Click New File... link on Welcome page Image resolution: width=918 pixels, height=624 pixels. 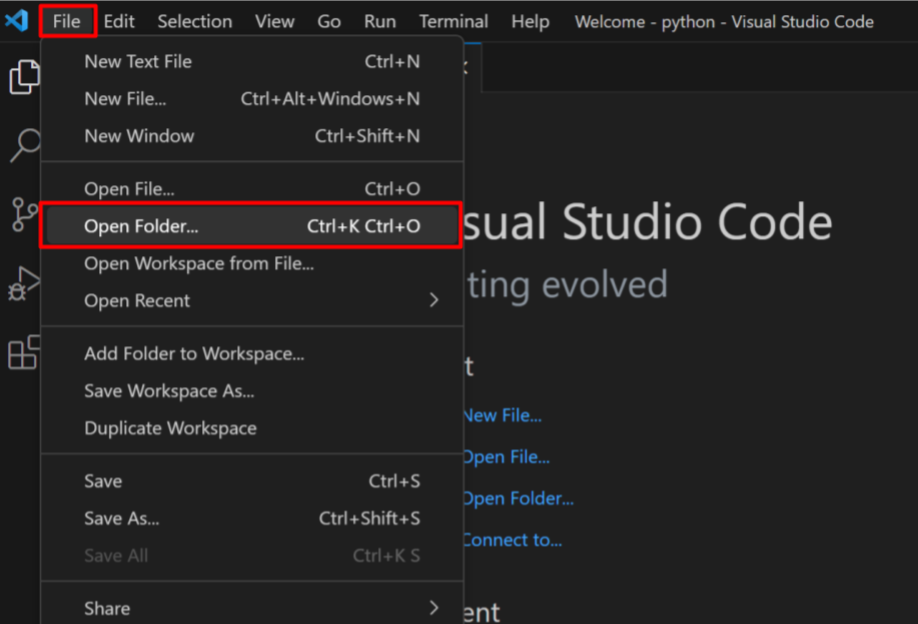point(502,416)
